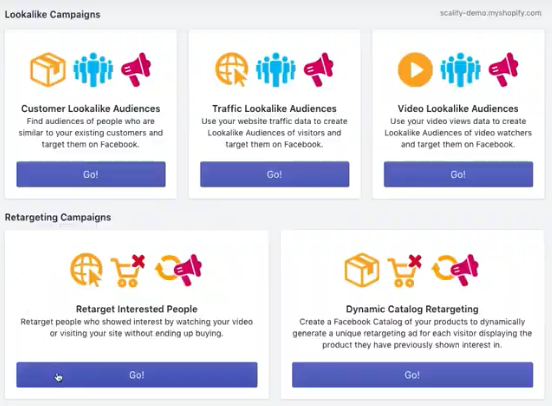This screenshot has width=552, height=406.
Task: Click the globe cursor icon in Traffic Lookalike card
Action: tap(232, 69)
